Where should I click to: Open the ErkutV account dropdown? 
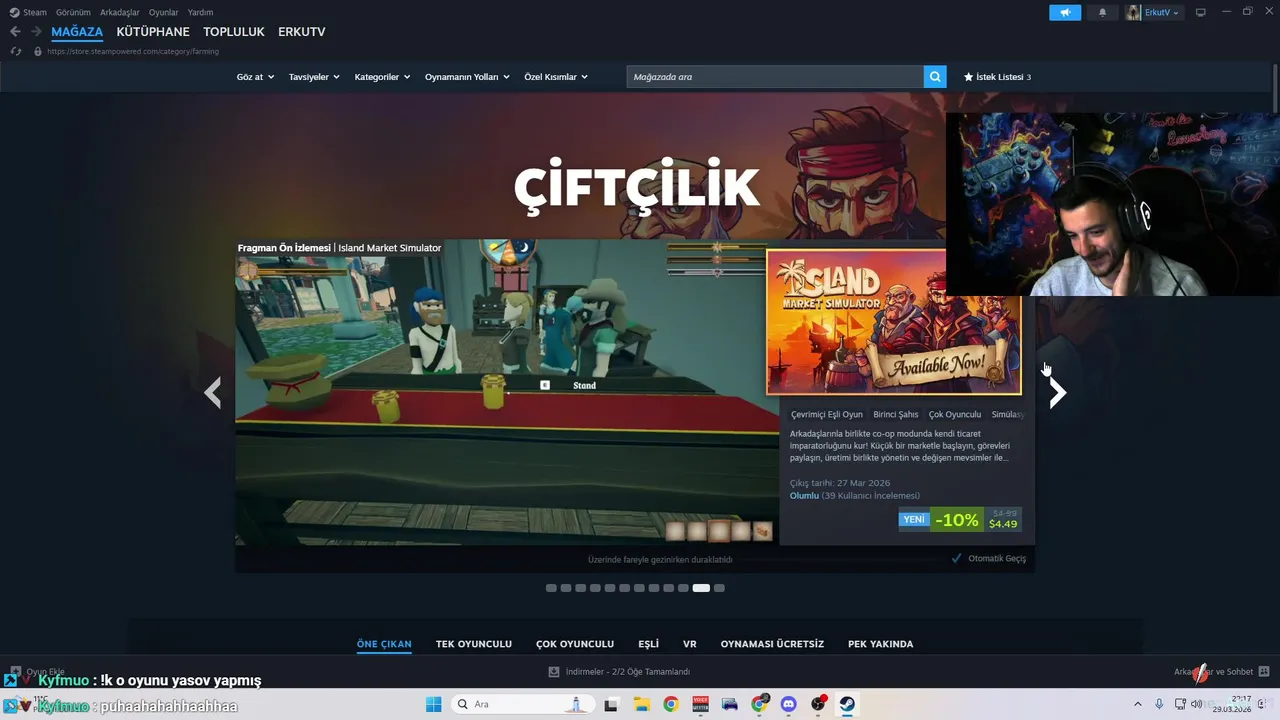click(x=1162, y=12)
